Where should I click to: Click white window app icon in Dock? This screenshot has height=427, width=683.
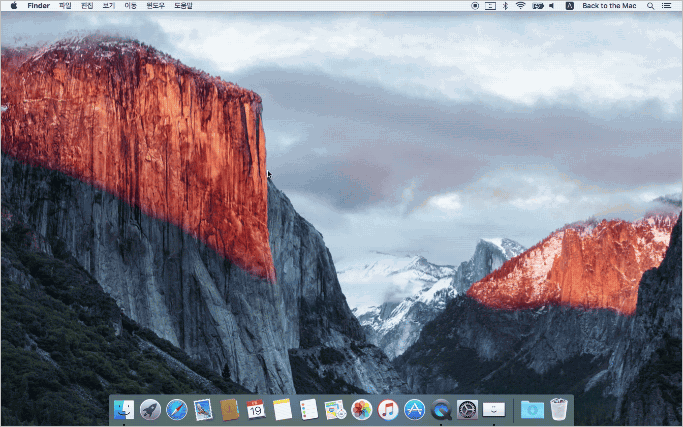click(494, 410)
